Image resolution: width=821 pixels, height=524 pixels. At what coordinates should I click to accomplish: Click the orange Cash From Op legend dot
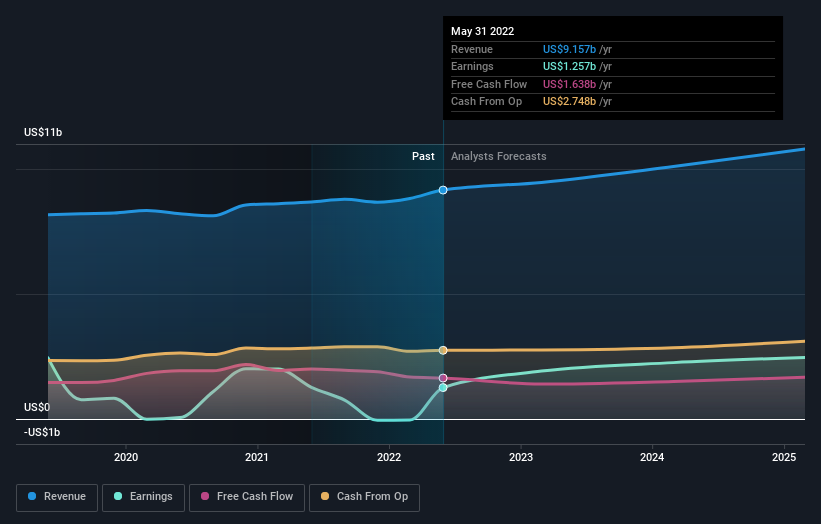(x=325, y=496)
